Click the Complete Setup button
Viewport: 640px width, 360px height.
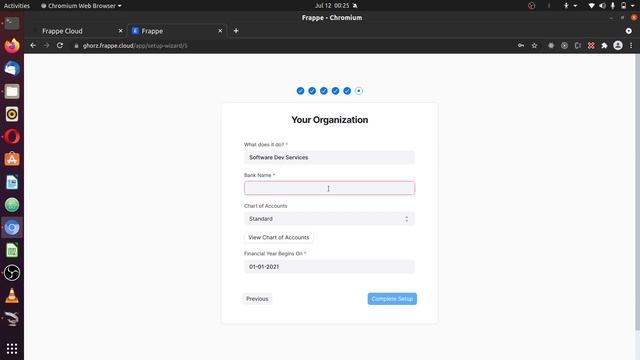point(392,299)
